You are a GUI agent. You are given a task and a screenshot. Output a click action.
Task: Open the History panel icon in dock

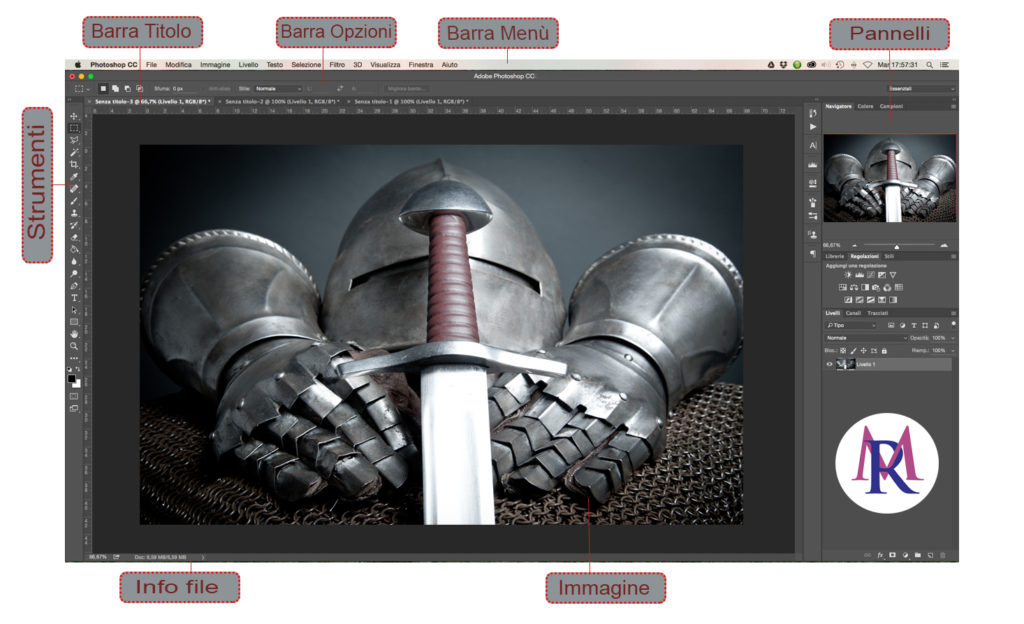pos(812,113)
